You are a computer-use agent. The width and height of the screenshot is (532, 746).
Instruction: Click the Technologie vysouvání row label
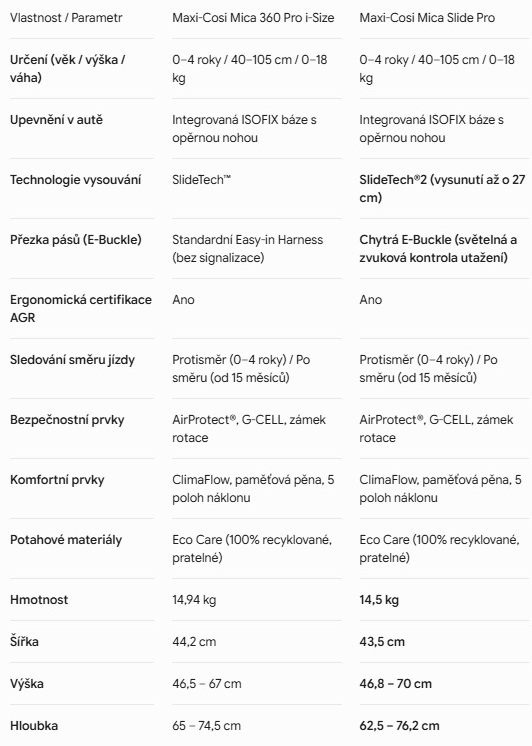(76, 180)
